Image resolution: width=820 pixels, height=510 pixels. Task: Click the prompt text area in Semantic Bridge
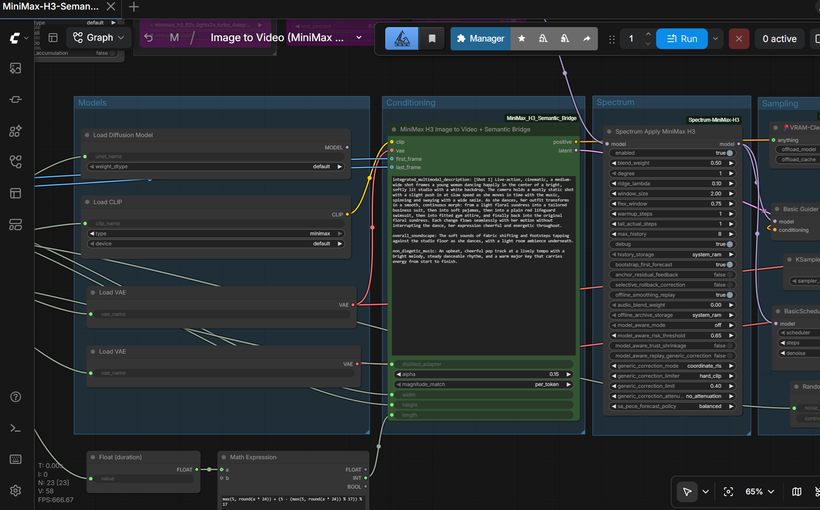[x=483, y=265]
